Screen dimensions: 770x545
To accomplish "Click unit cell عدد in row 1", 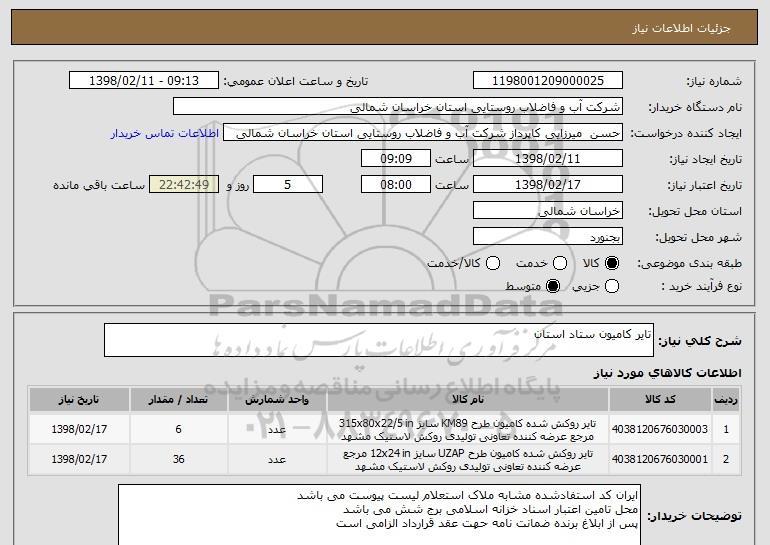I will click(x=277, y=430).
